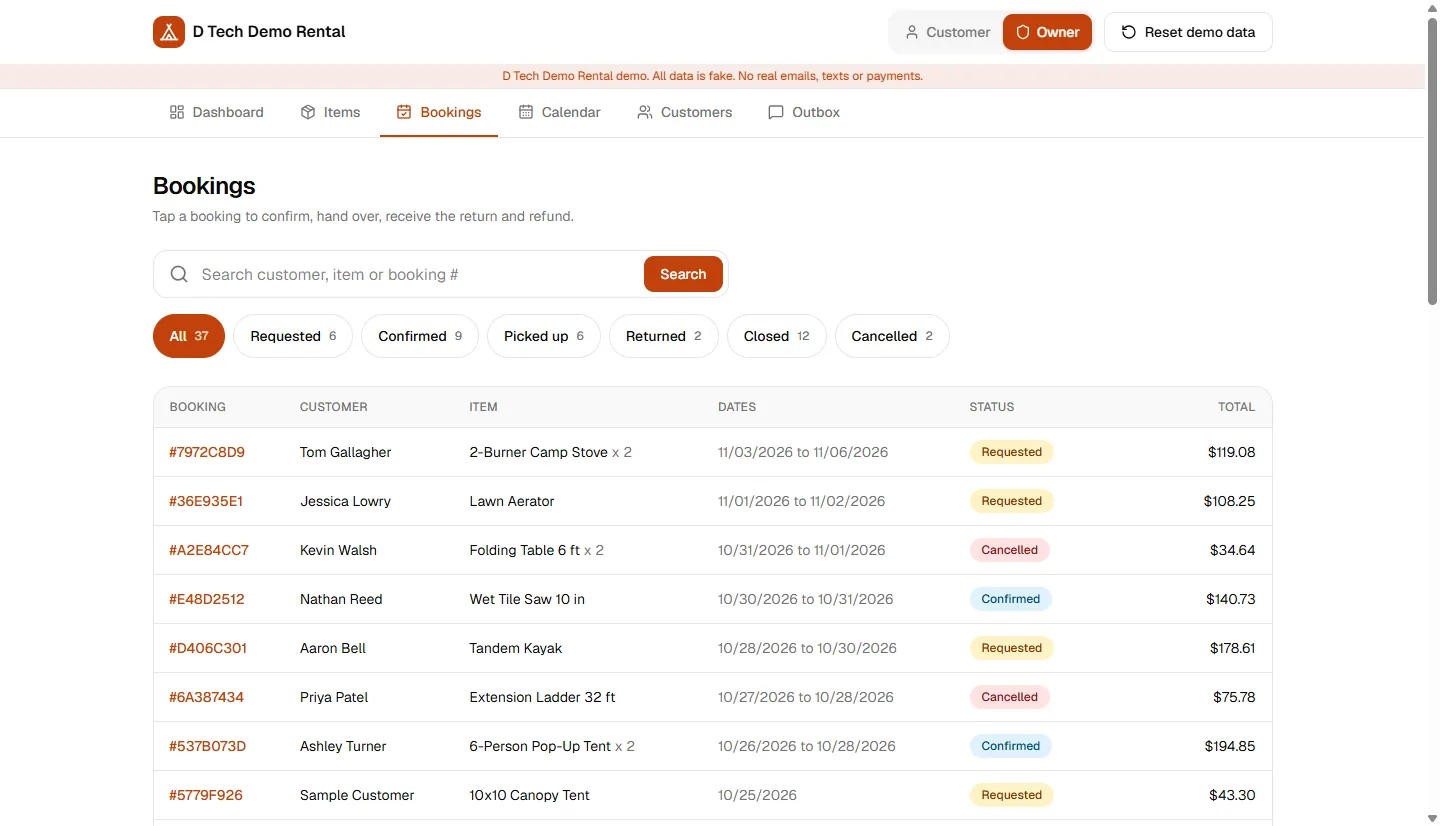Open booking #E48D2512
This screenshot has width=1440, height=826.
point(207,599)
